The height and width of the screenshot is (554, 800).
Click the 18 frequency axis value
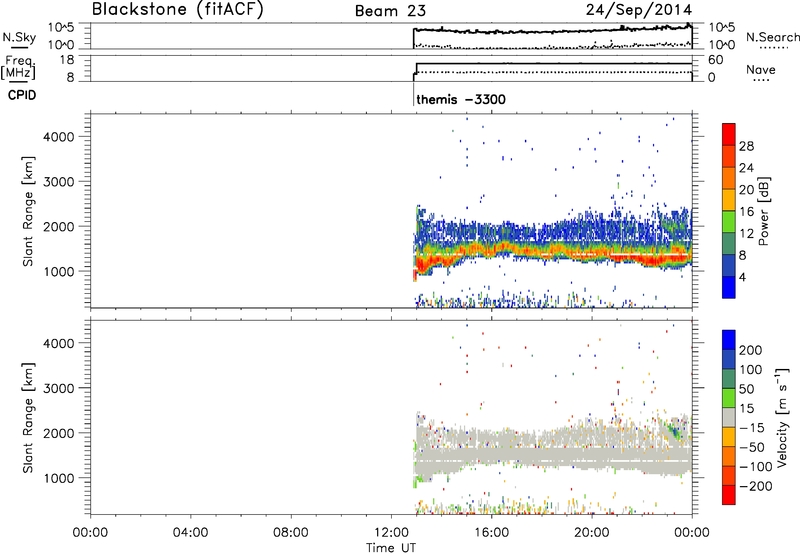tap(67, 60)
